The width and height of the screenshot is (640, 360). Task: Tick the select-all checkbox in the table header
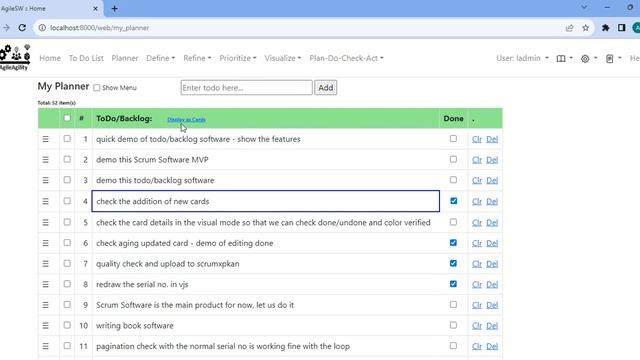[x=67, y=118]
